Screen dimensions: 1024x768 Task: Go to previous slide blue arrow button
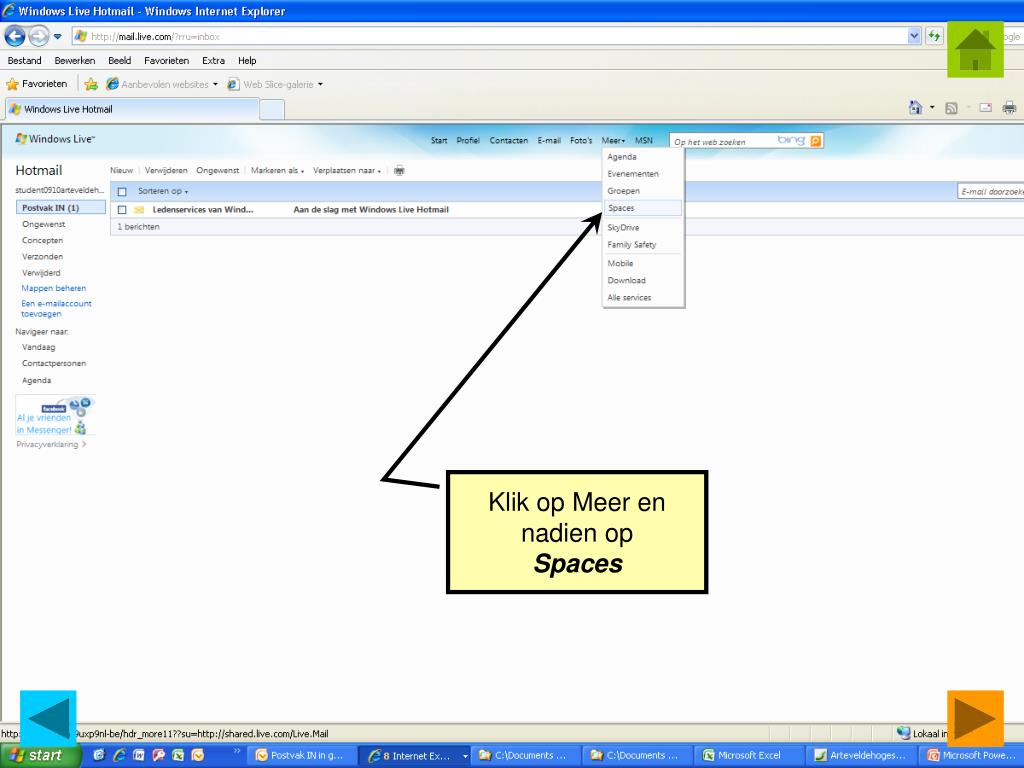(48, 718)
